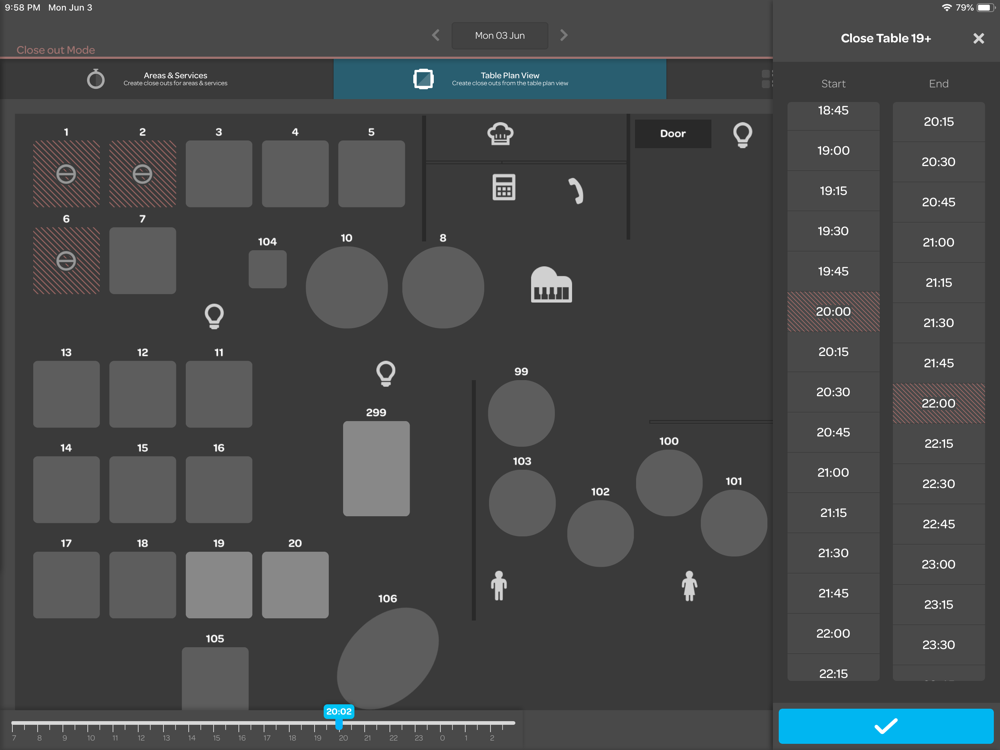
Task: Select round table 99
Action: point(521,413)
